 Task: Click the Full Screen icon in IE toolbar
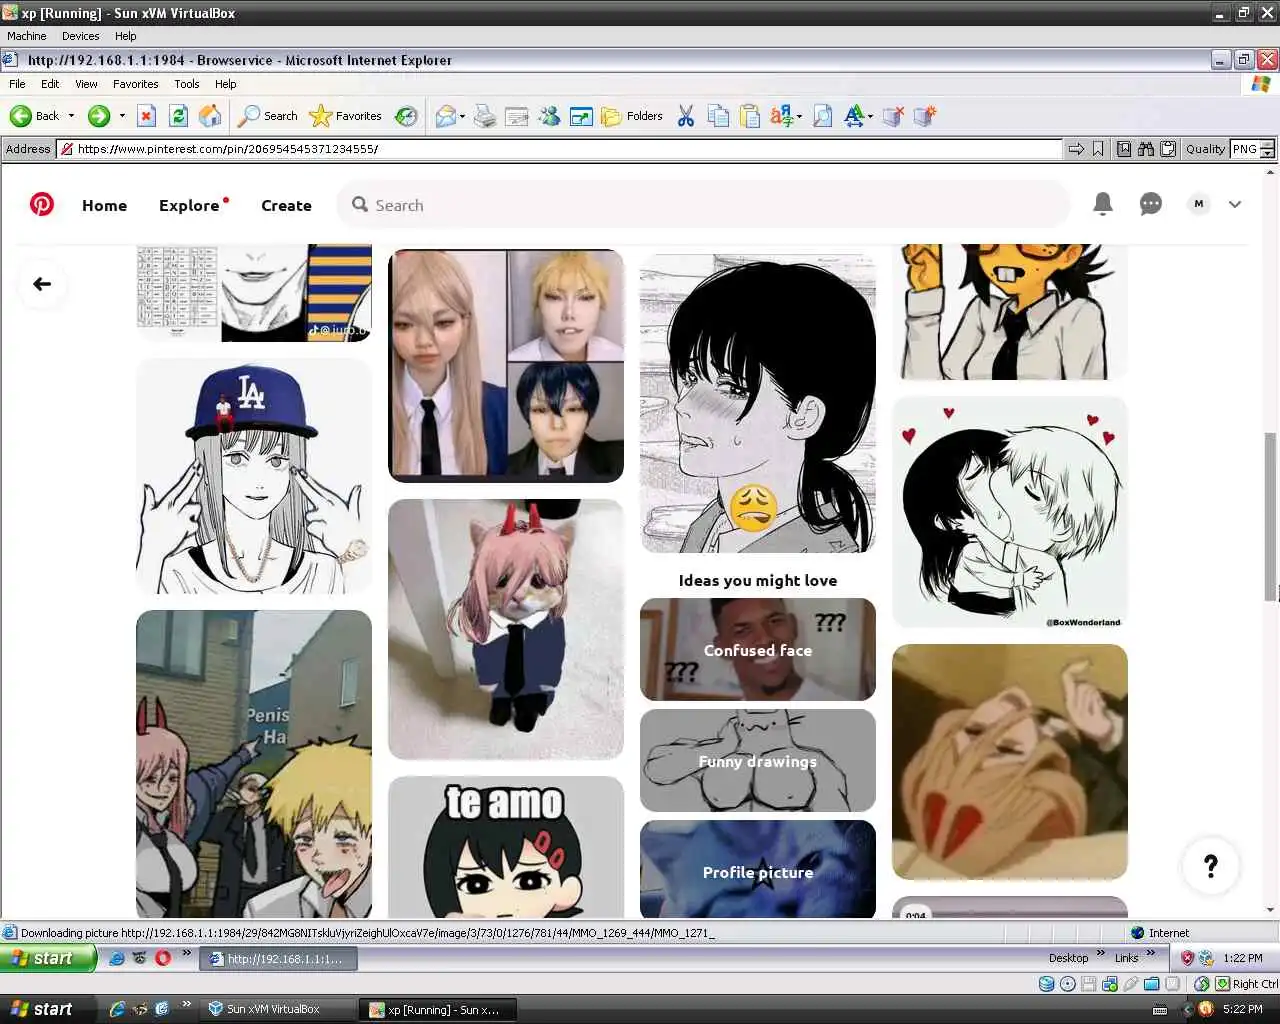[x=581, y=116]
